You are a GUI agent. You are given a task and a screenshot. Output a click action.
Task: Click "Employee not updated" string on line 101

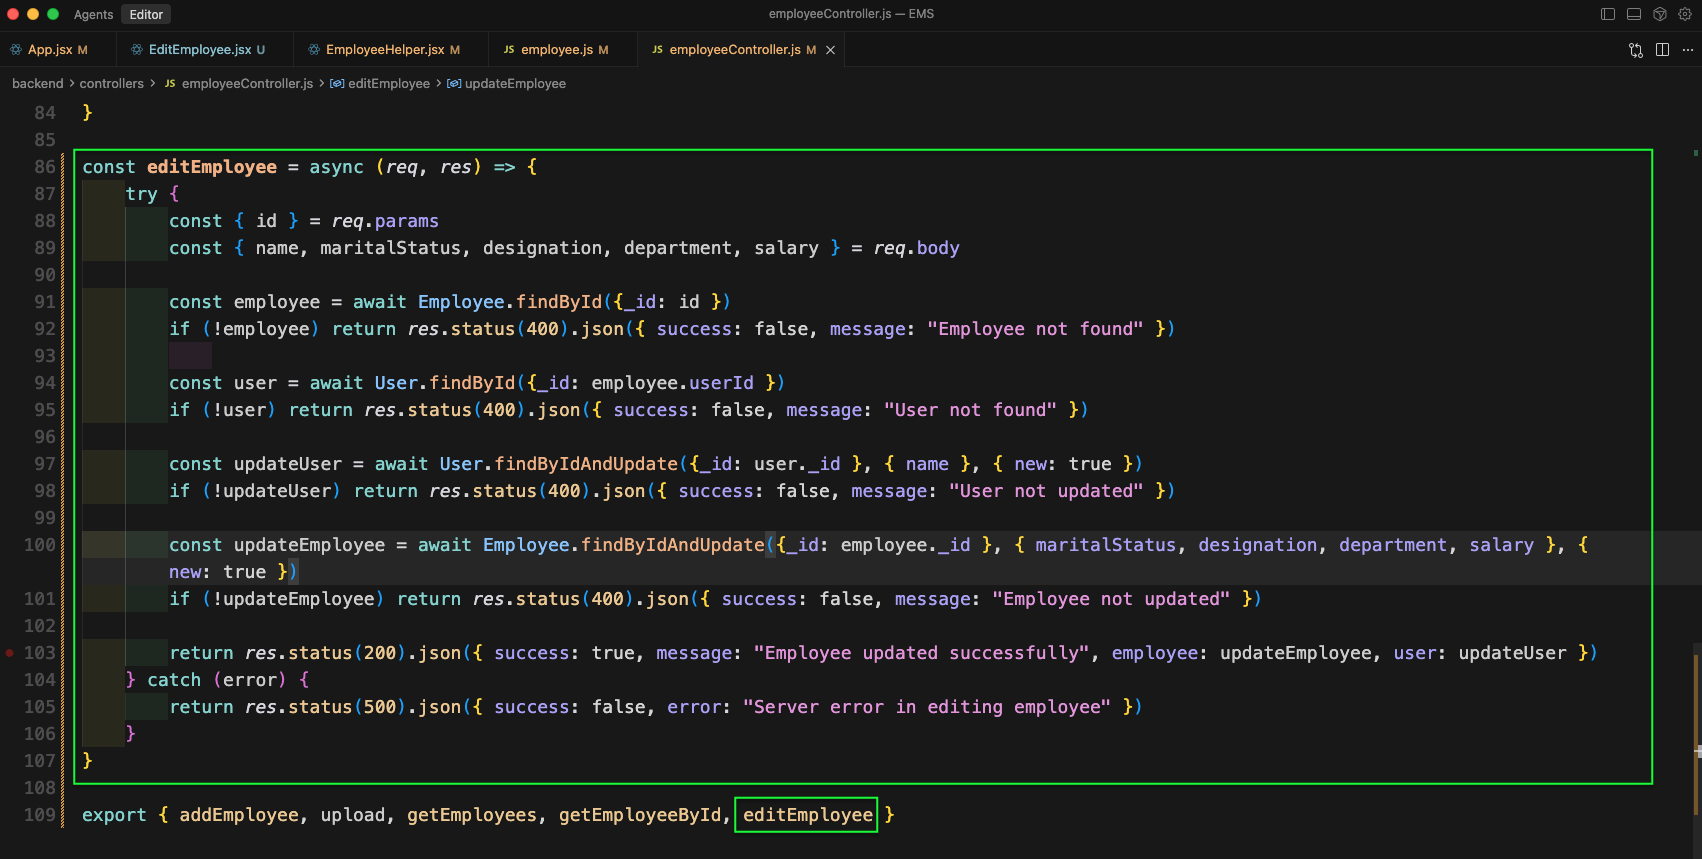[1111, 599]
